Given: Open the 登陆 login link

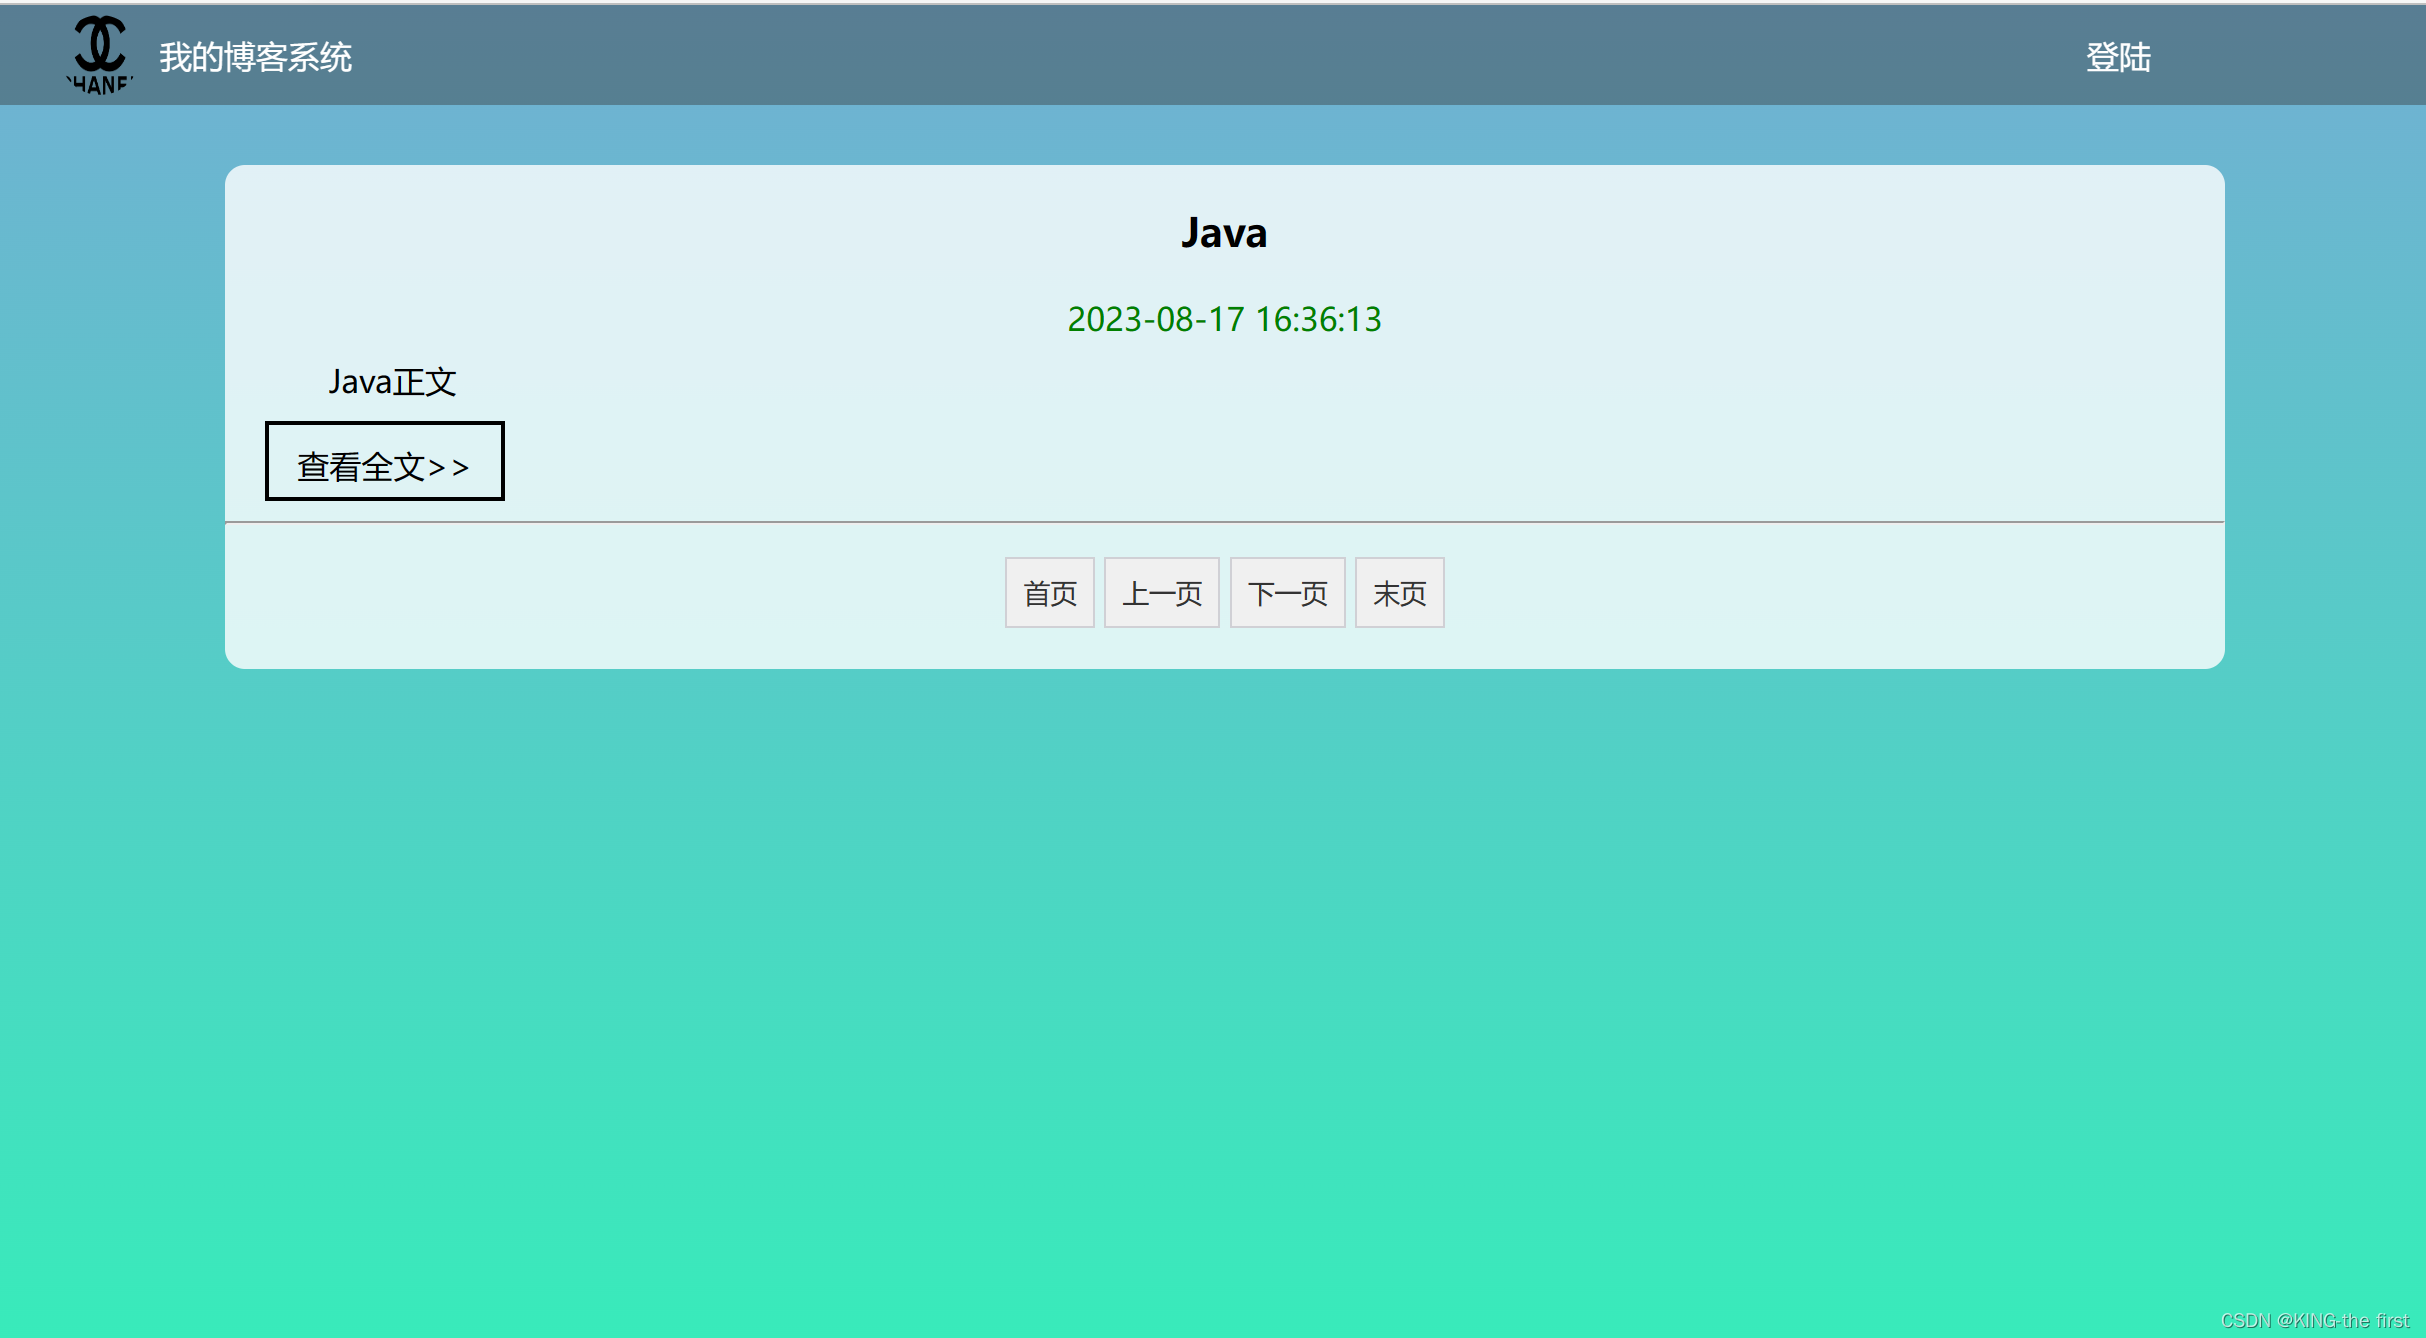Looking at the screenshot, I should coord(2117,57).
